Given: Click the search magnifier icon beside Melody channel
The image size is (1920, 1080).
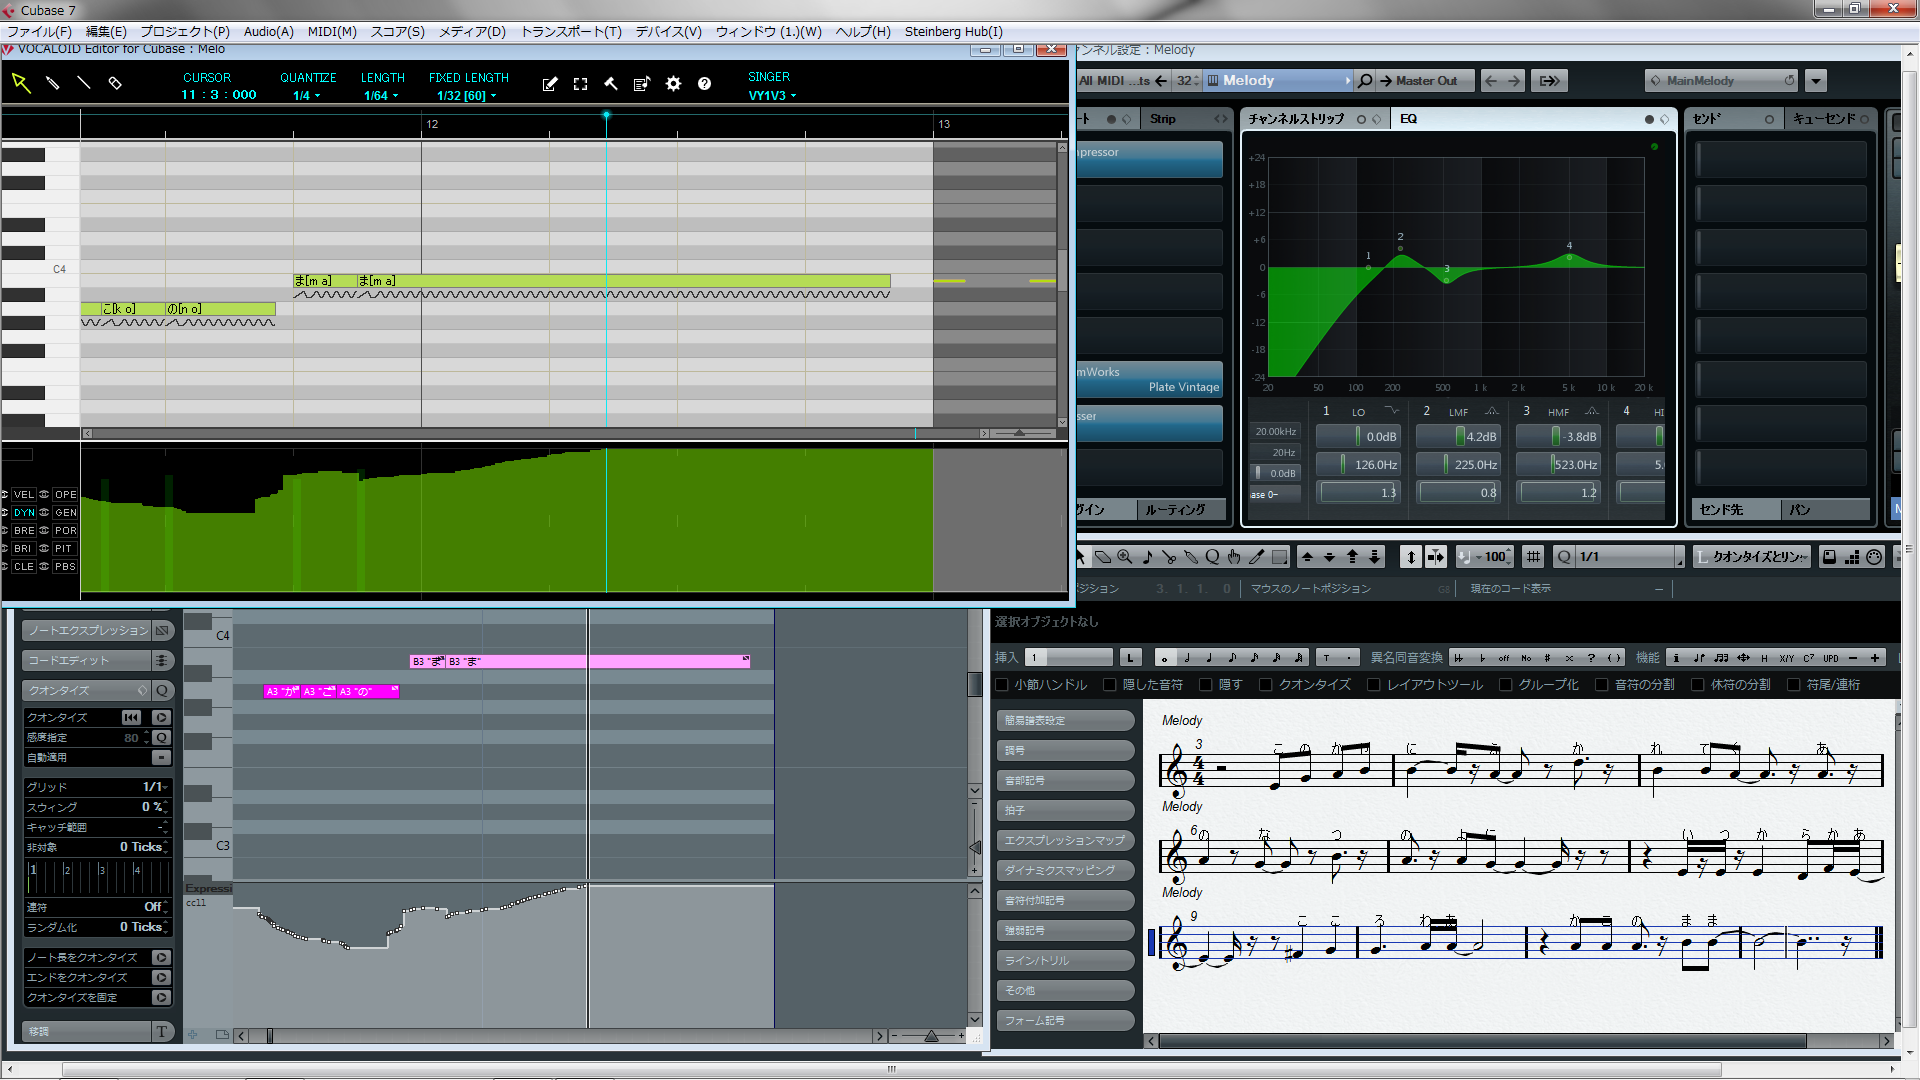Looking at the screenshot, I should (1365, 80).
